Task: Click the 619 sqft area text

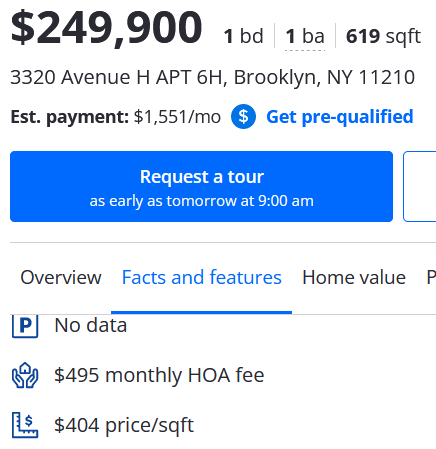Action: click(x=384, y=36)
